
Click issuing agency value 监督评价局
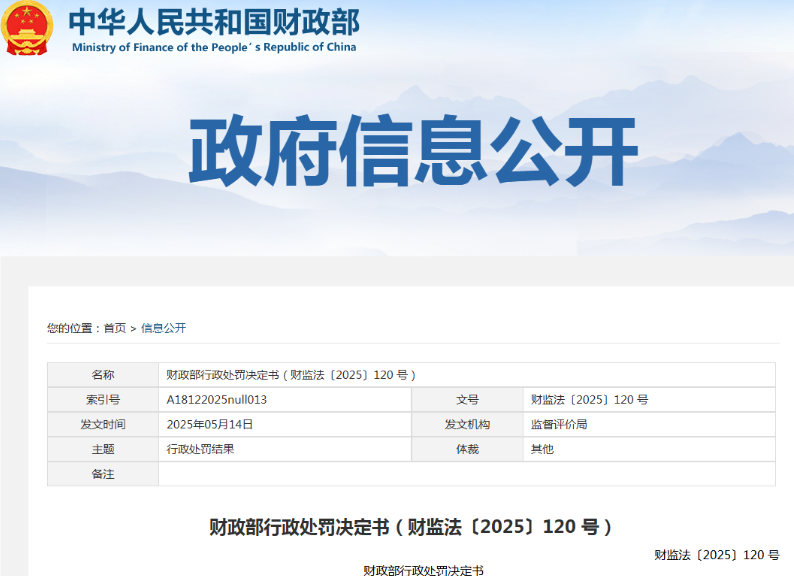tap(559, 424)
